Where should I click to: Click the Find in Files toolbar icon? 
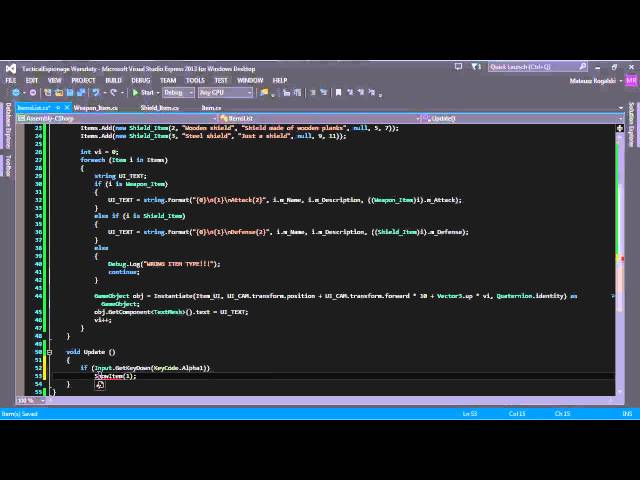coord(264,93)
